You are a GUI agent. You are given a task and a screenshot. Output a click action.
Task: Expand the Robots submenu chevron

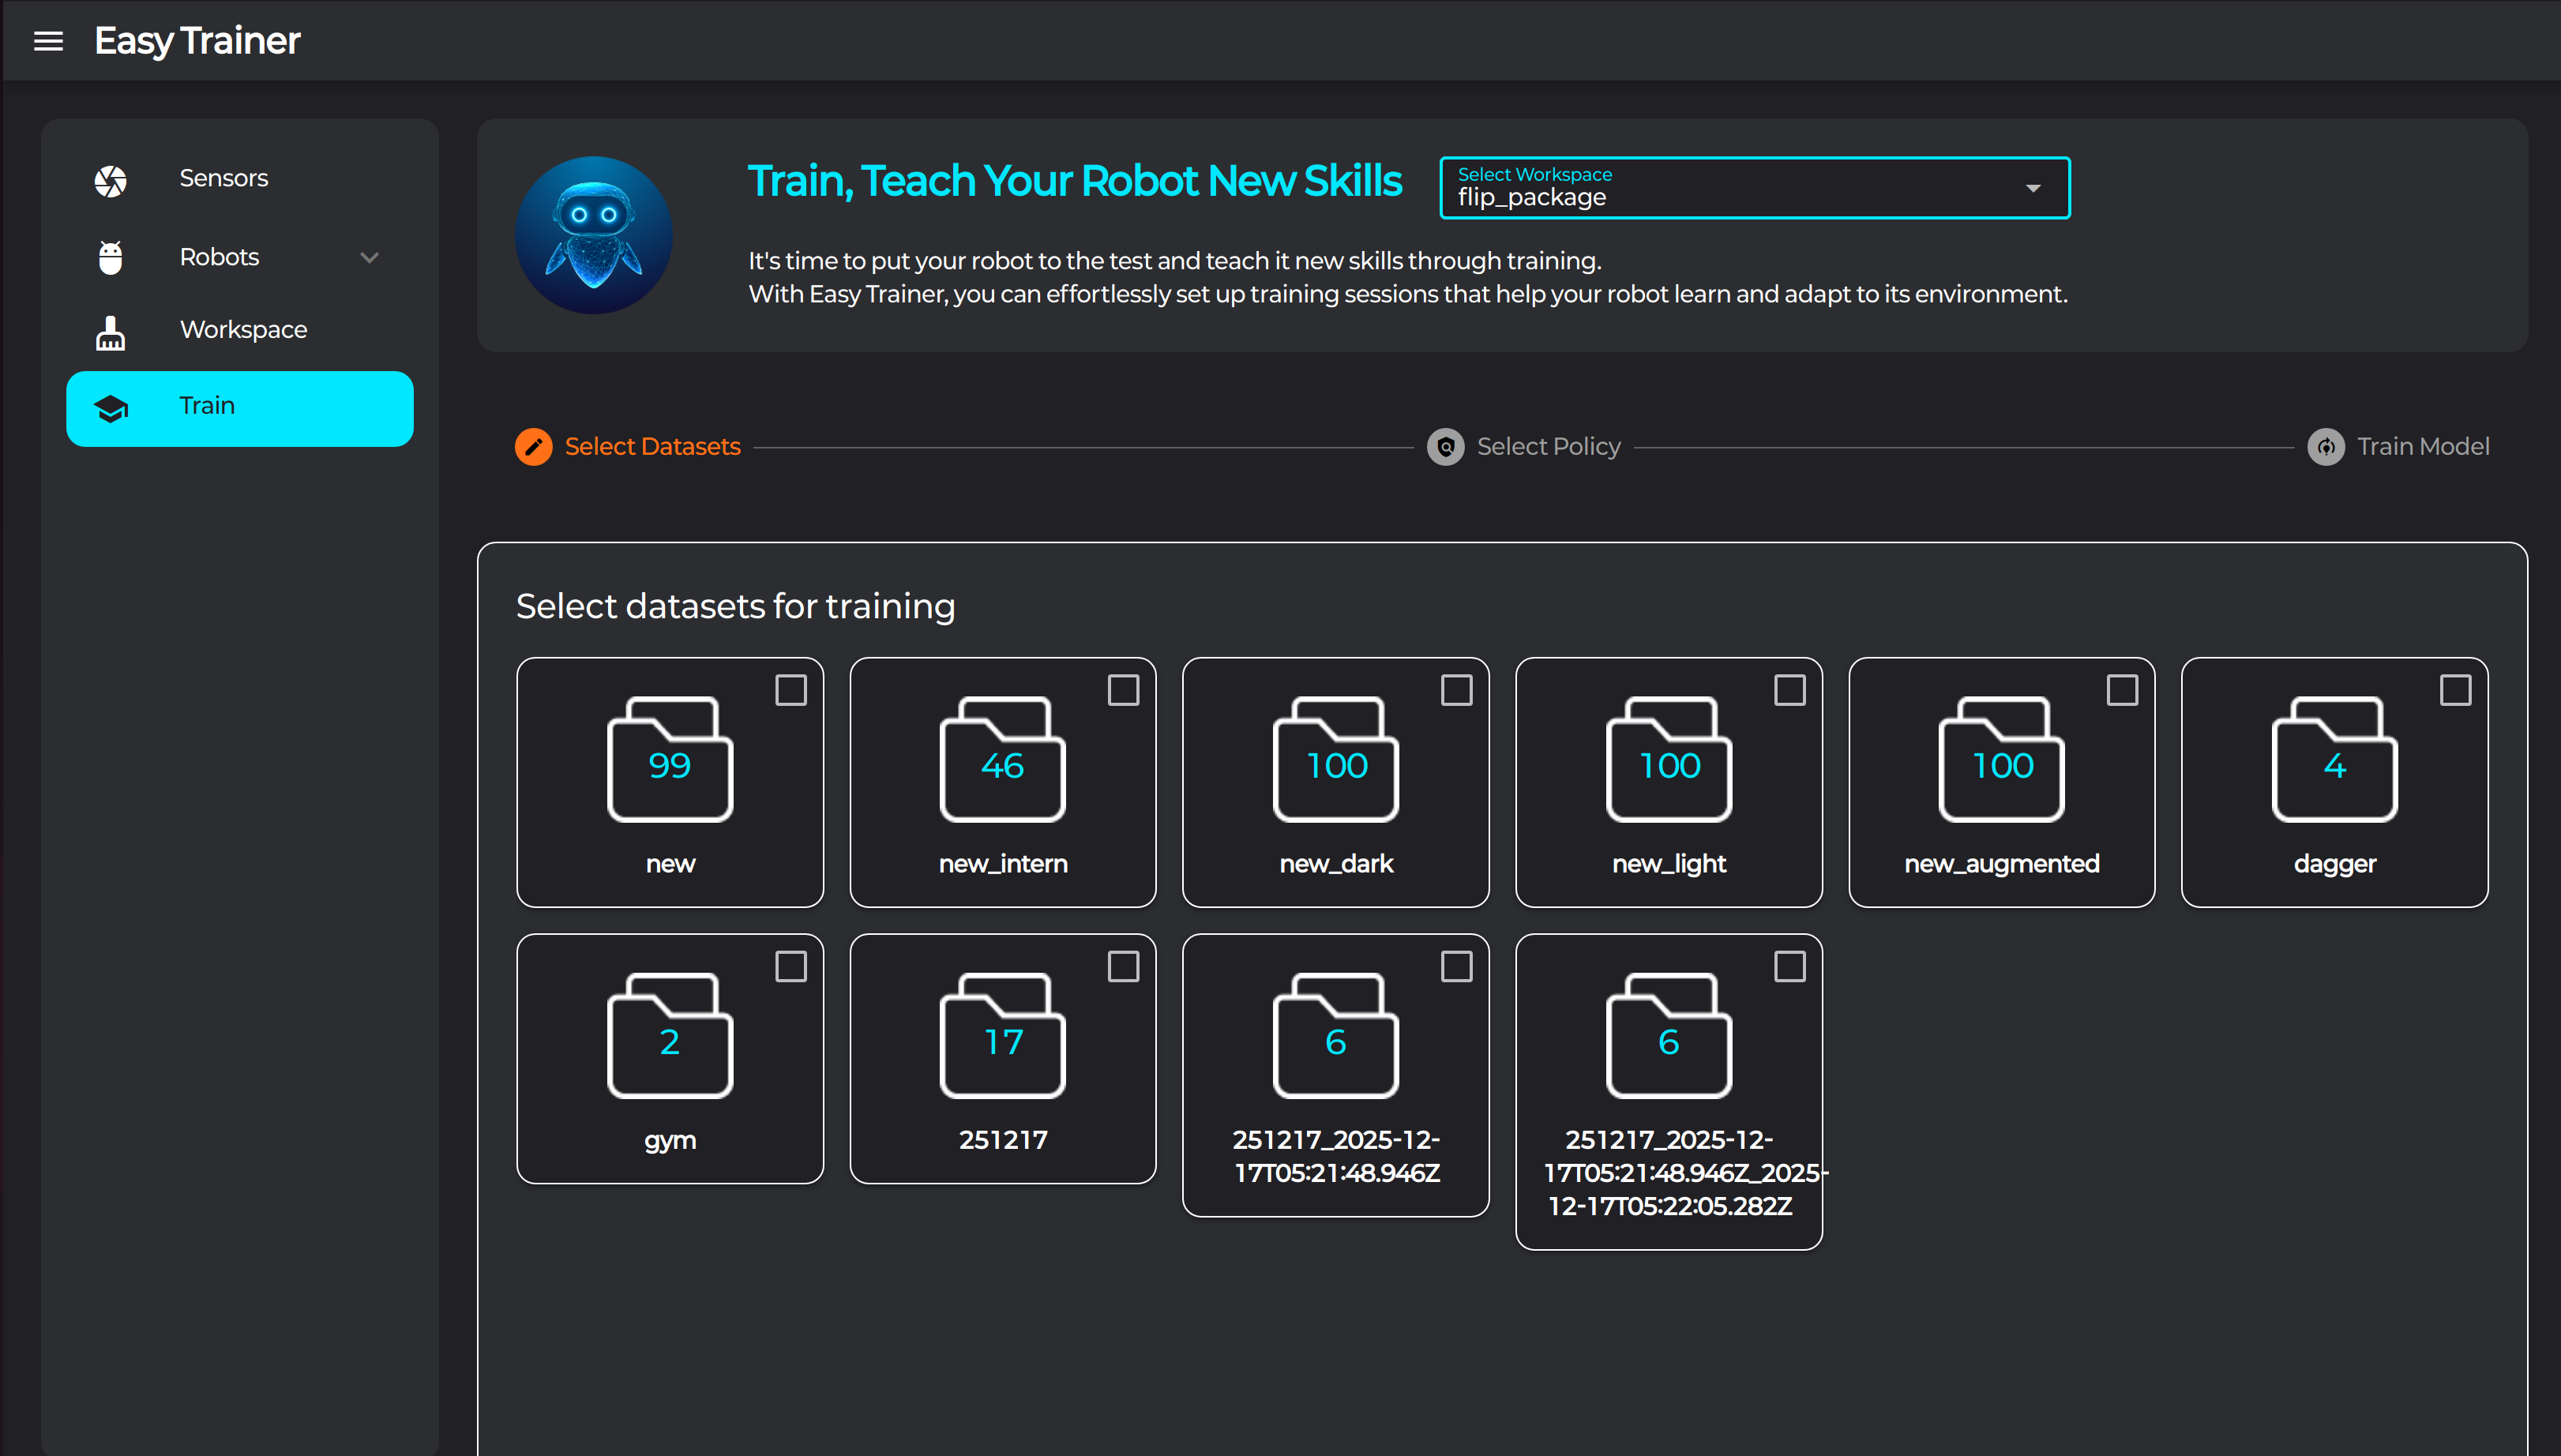pyautogui.click(x=370, y=257)
